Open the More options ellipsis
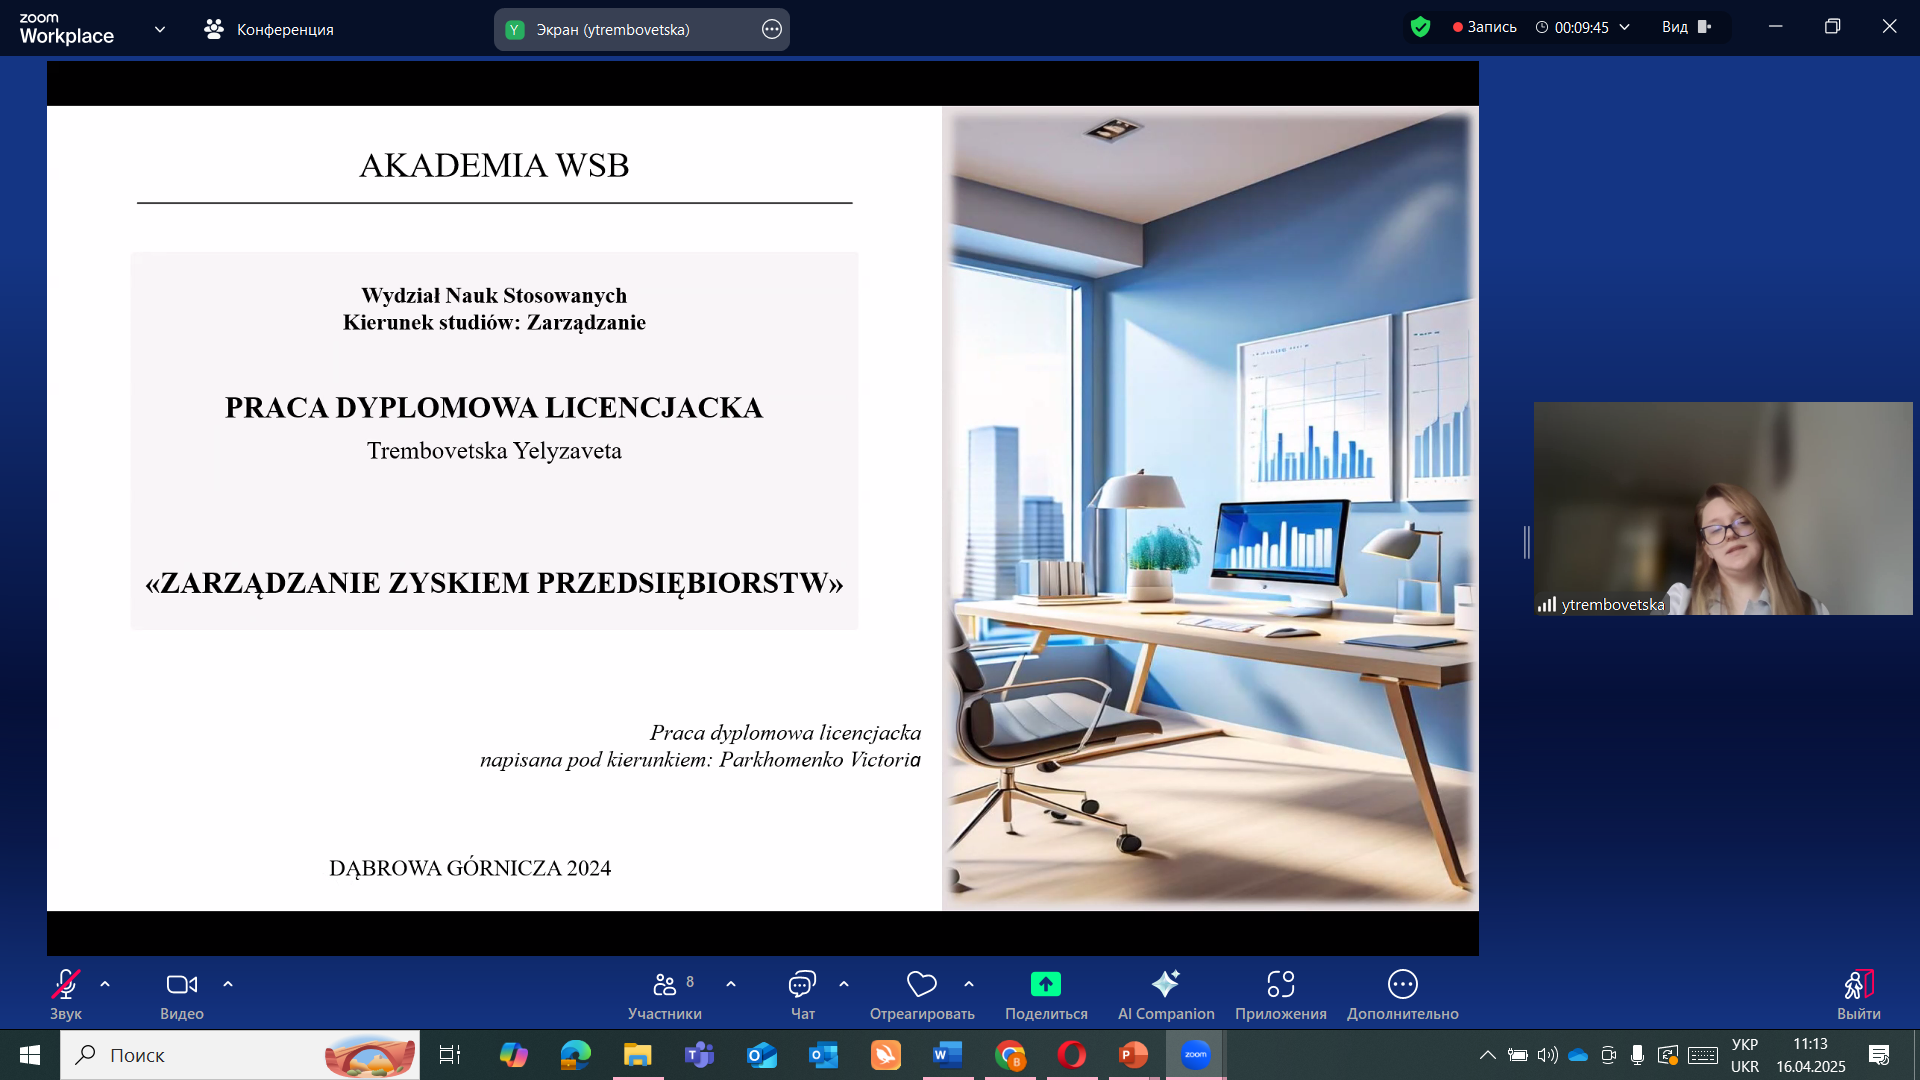 [x=1402, y=985]
